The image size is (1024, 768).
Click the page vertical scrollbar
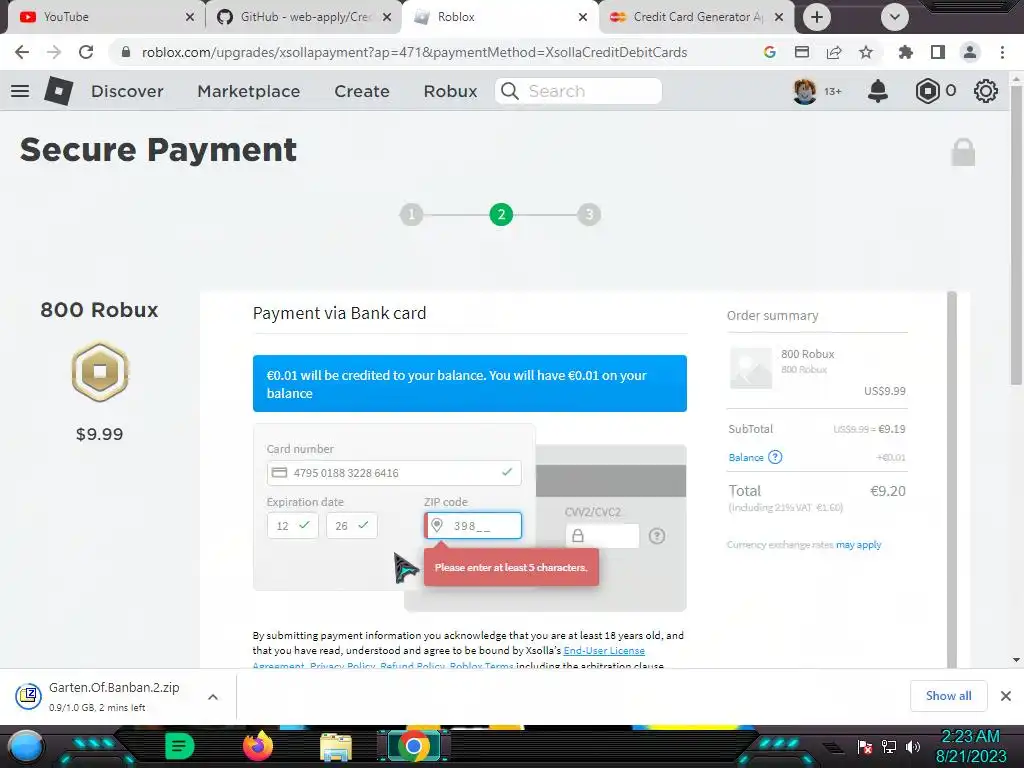(x=1016, y=235)
